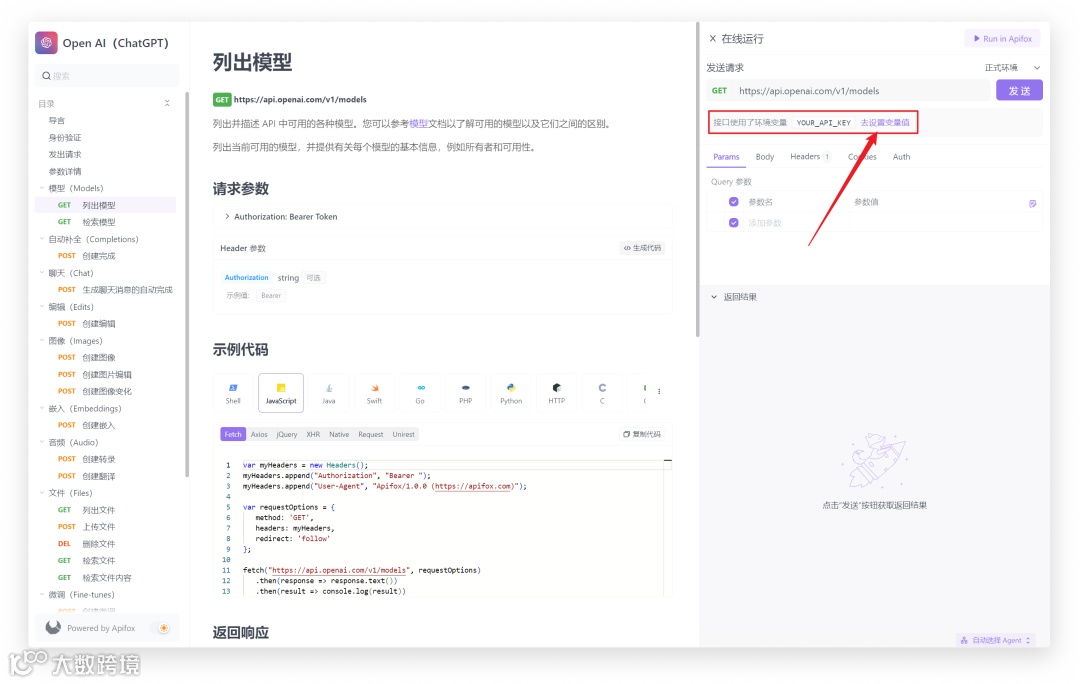The height and width of the screenshot is (684, 1080).
Task: Collapse the 聊天 (Chat) tree group
Action: (x=42, y=273)
